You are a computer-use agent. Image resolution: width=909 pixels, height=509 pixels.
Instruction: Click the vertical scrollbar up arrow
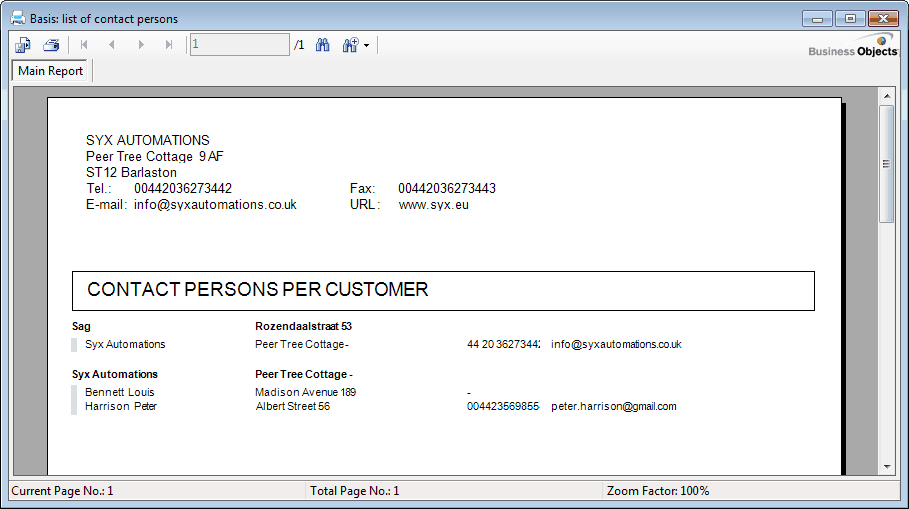tap(886, 95)
